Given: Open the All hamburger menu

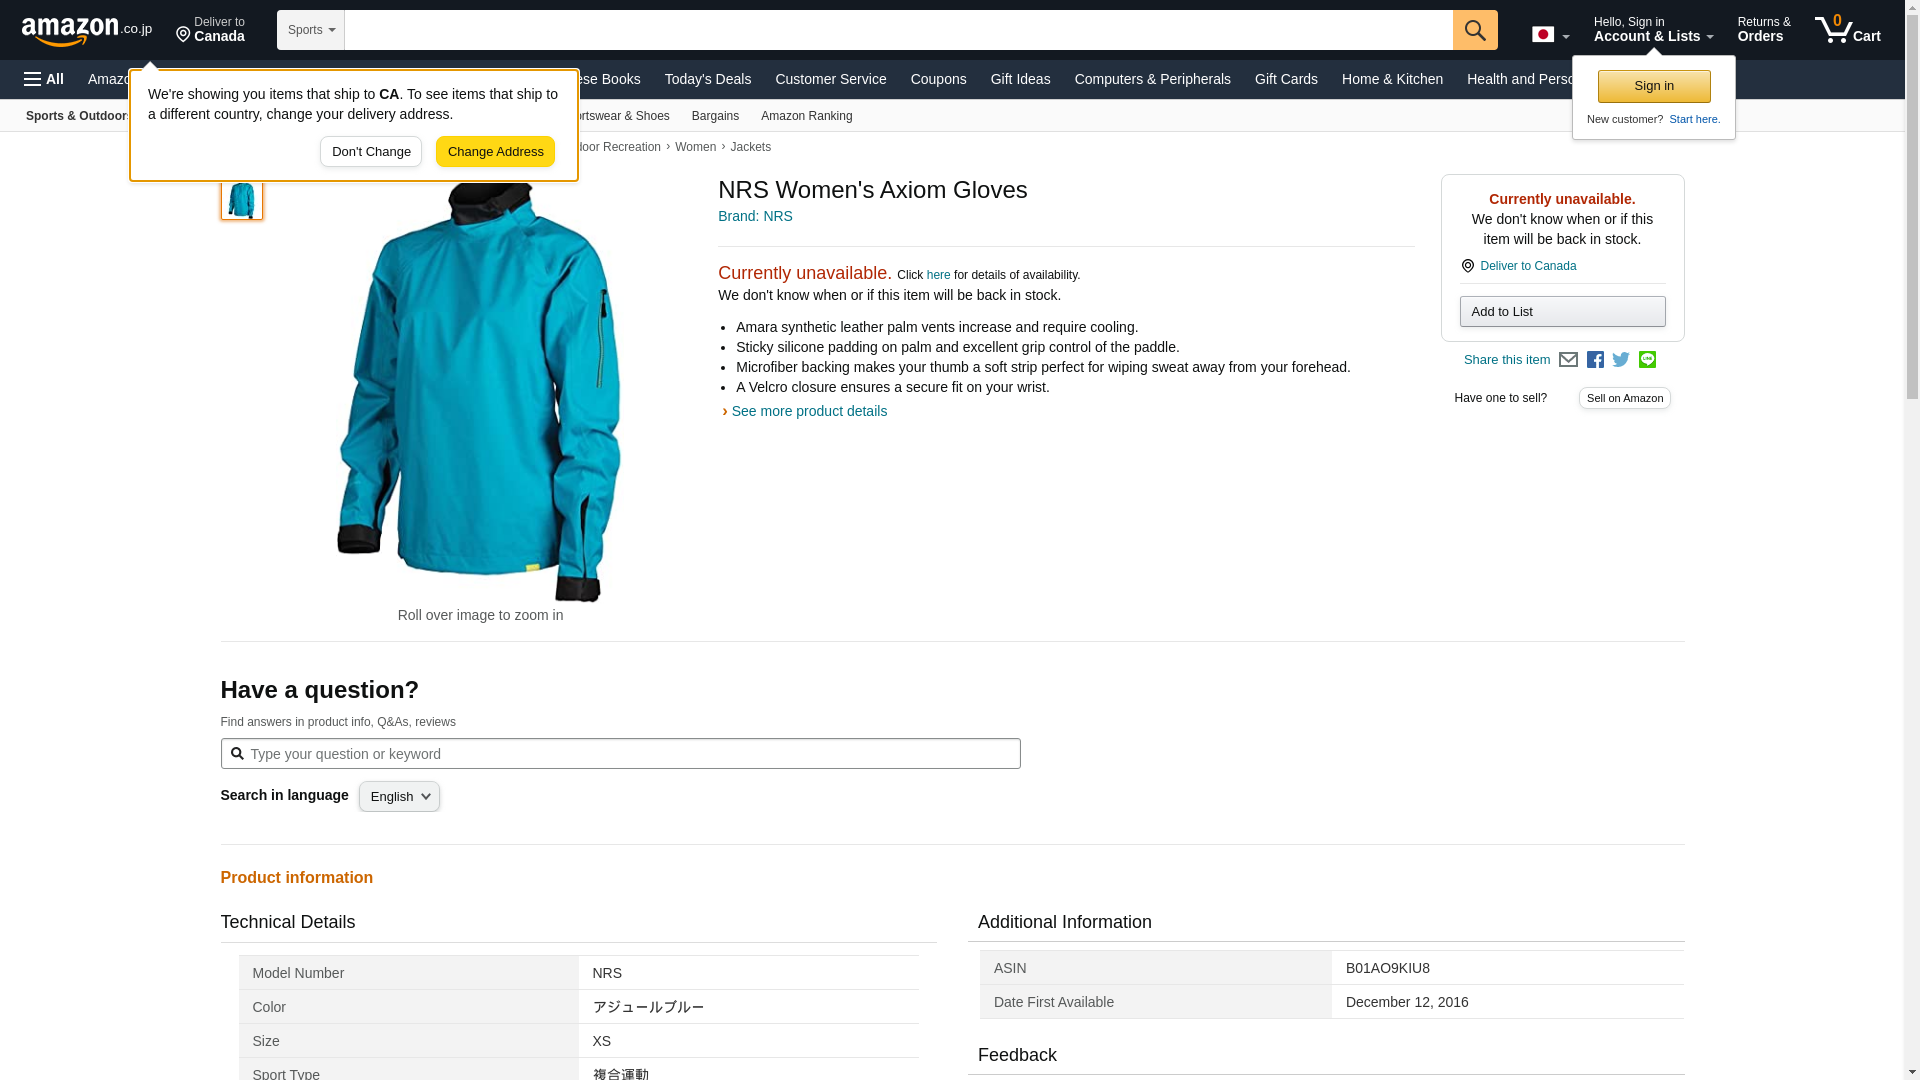Looking at the screenshot, I should (x=44, y=79).
